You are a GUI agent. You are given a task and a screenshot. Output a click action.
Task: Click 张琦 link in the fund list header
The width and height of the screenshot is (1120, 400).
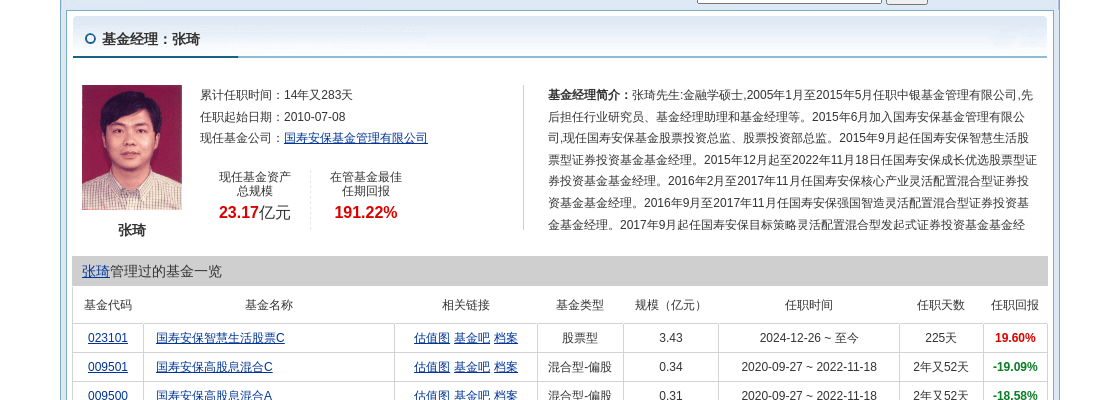pos(96,271)
